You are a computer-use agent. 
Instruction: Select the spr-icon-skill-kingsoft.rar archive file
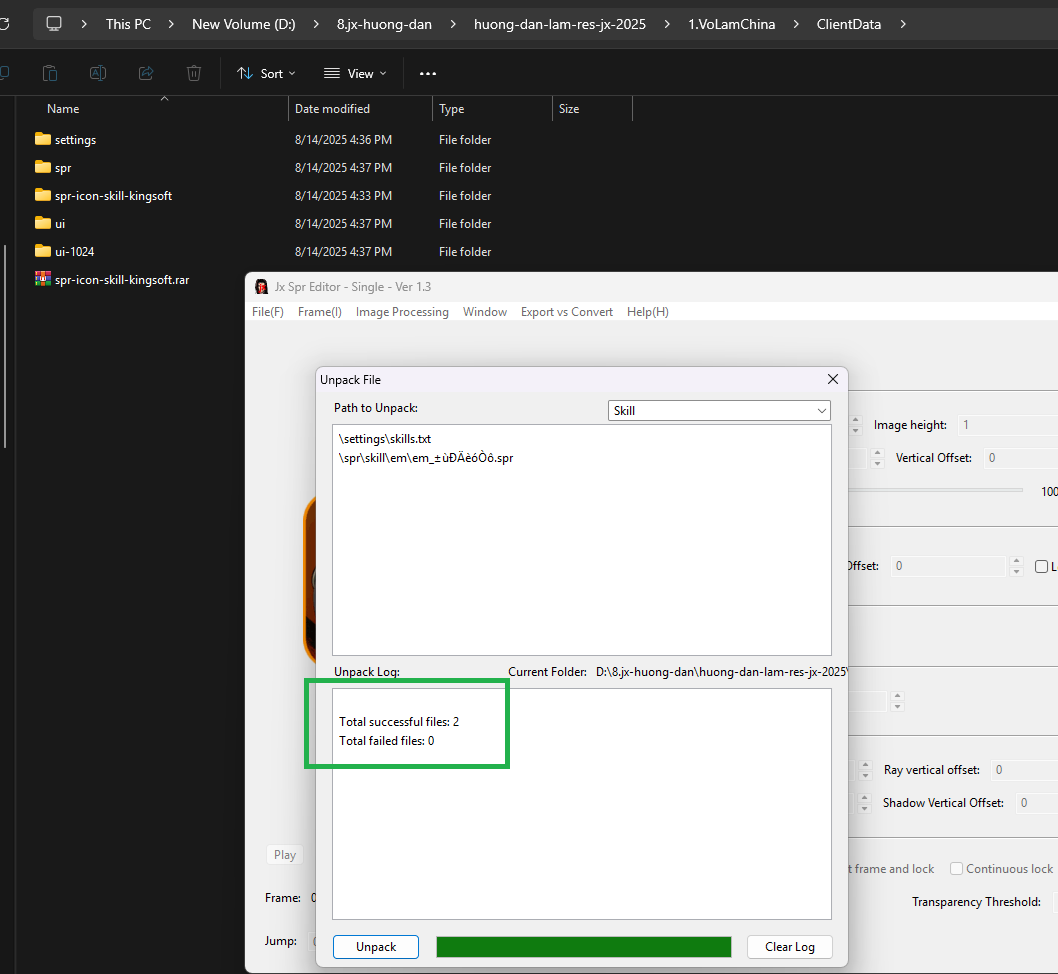[121, 280]
